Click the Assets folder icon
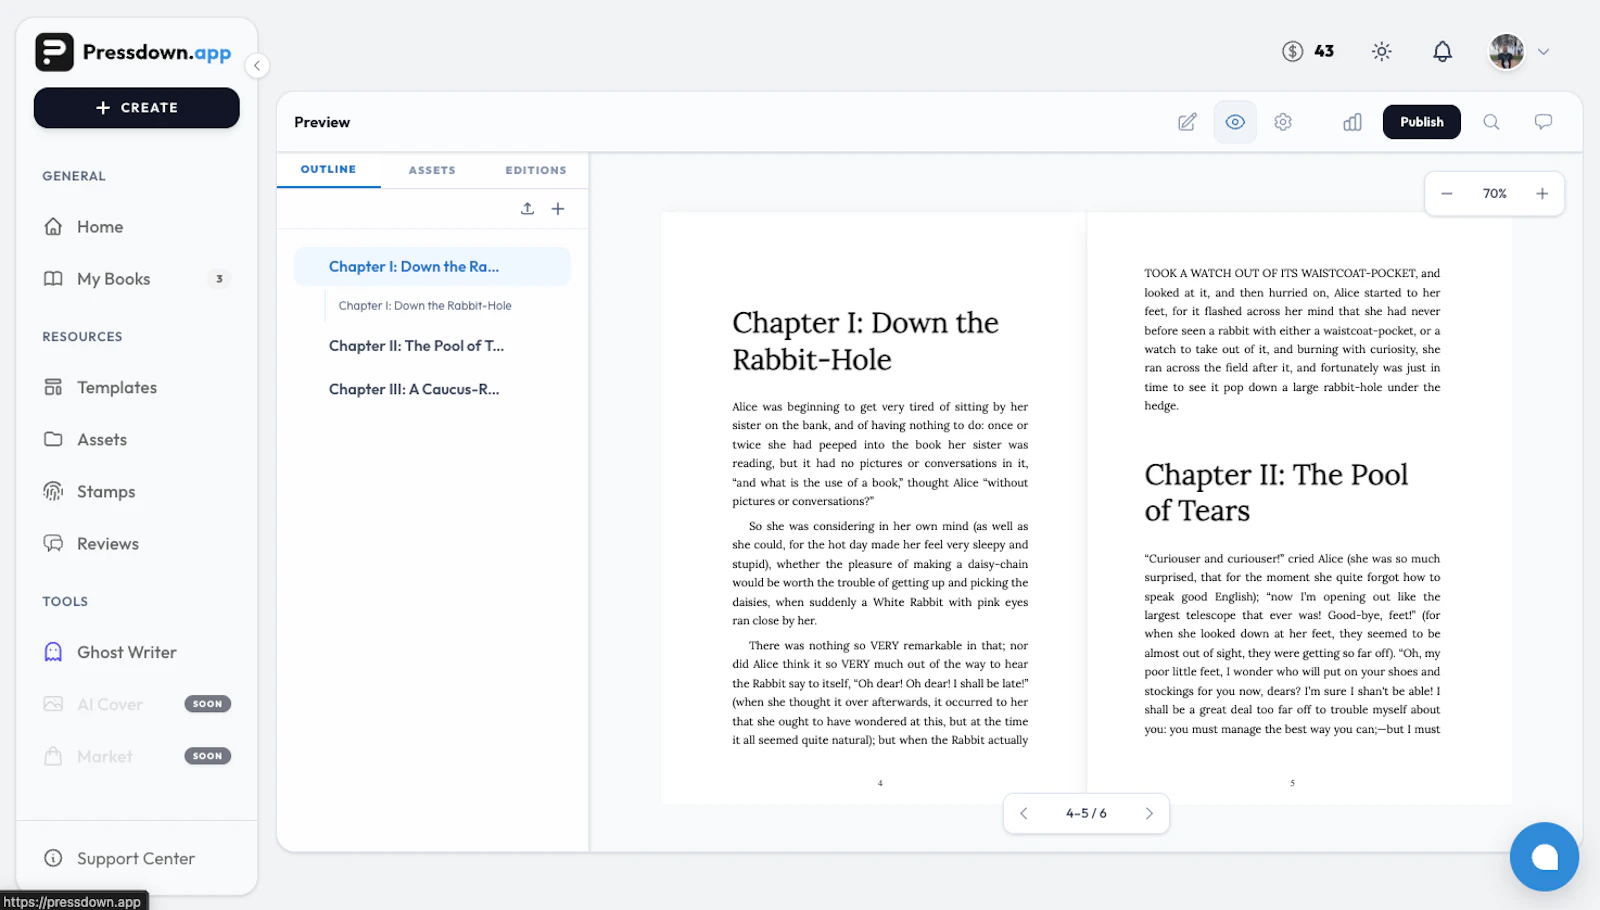 coord(53,440)
